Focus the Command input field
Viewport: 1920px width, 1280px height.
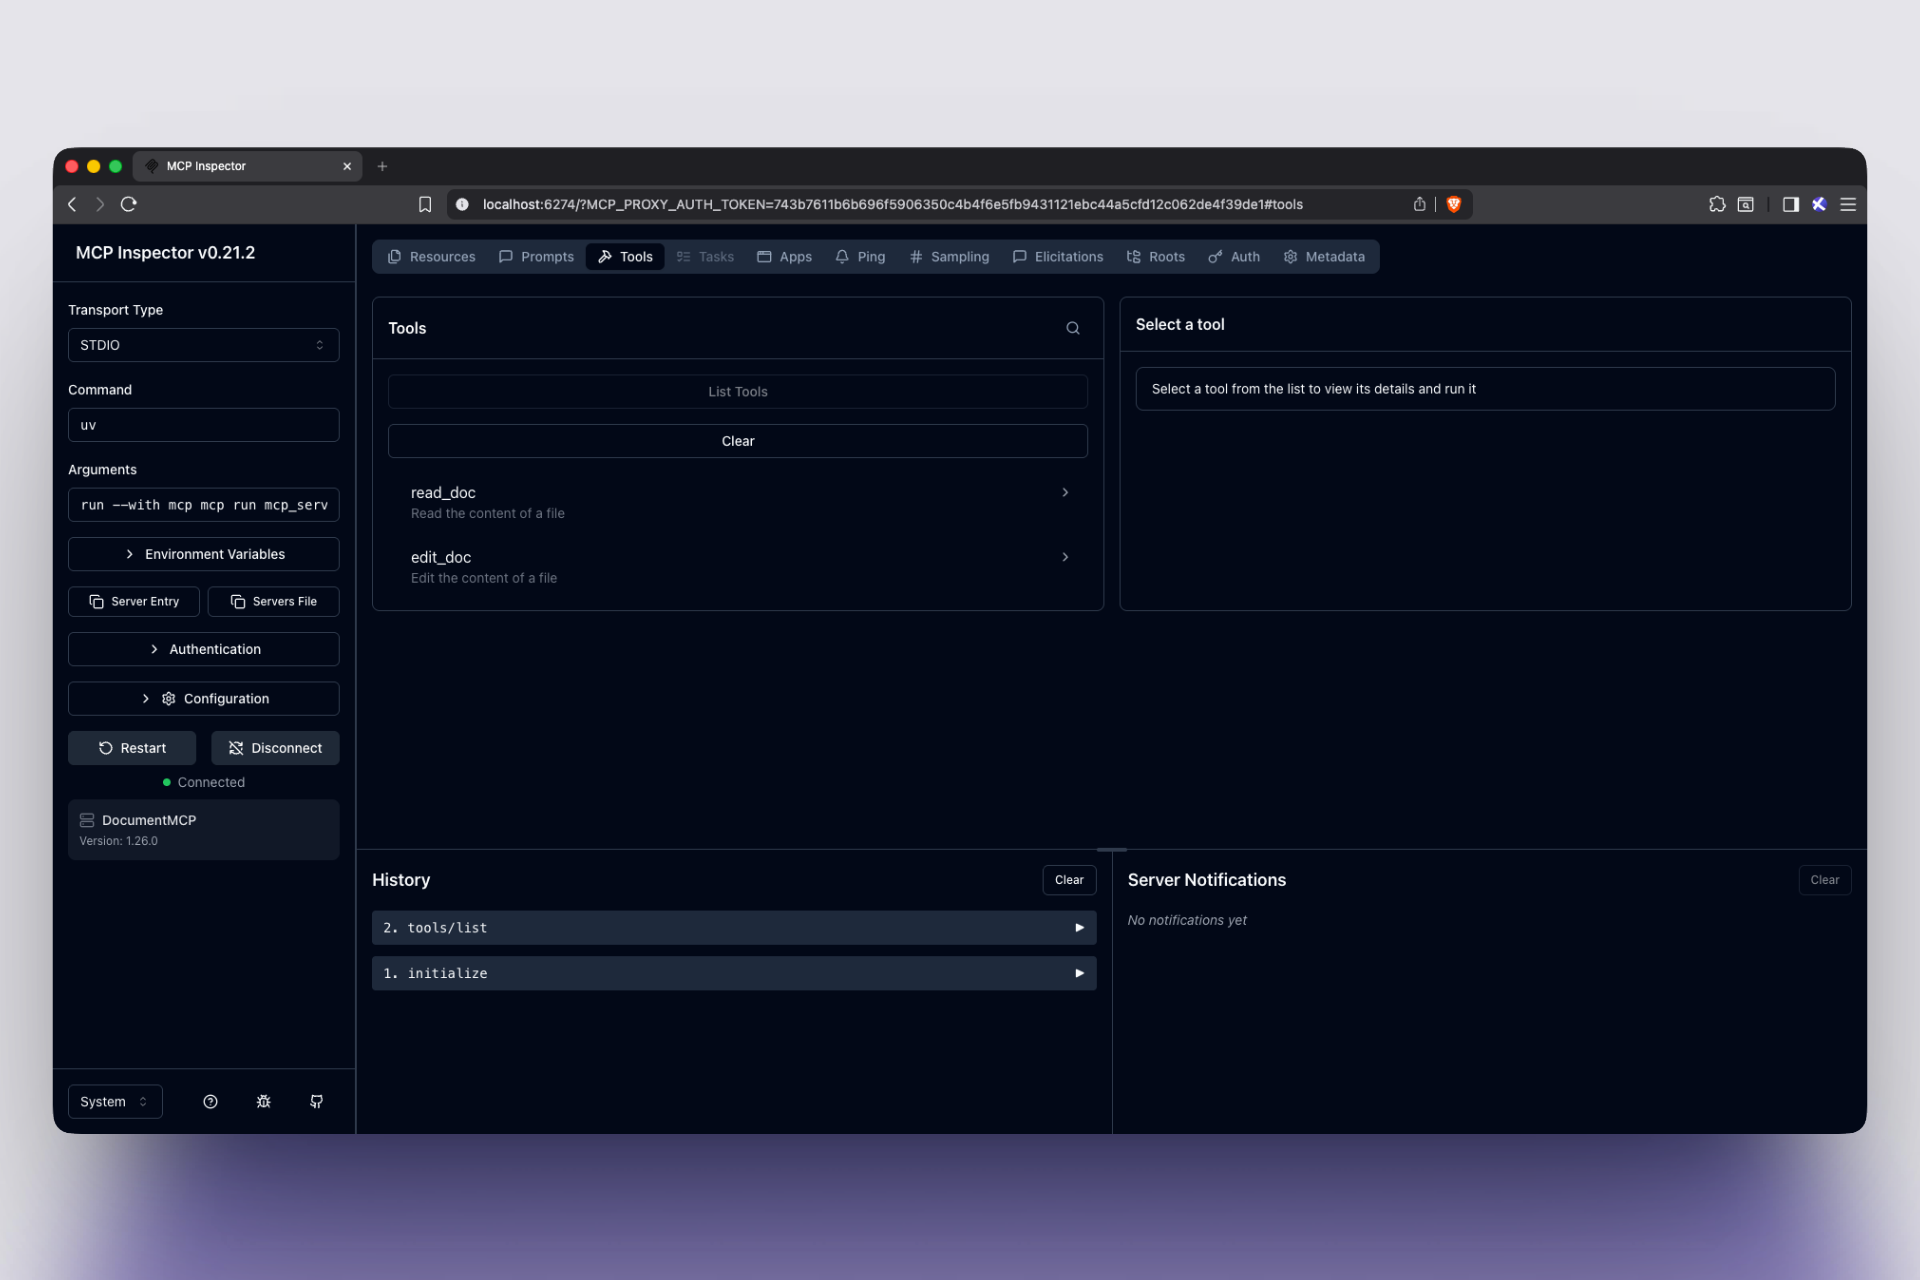203,425
